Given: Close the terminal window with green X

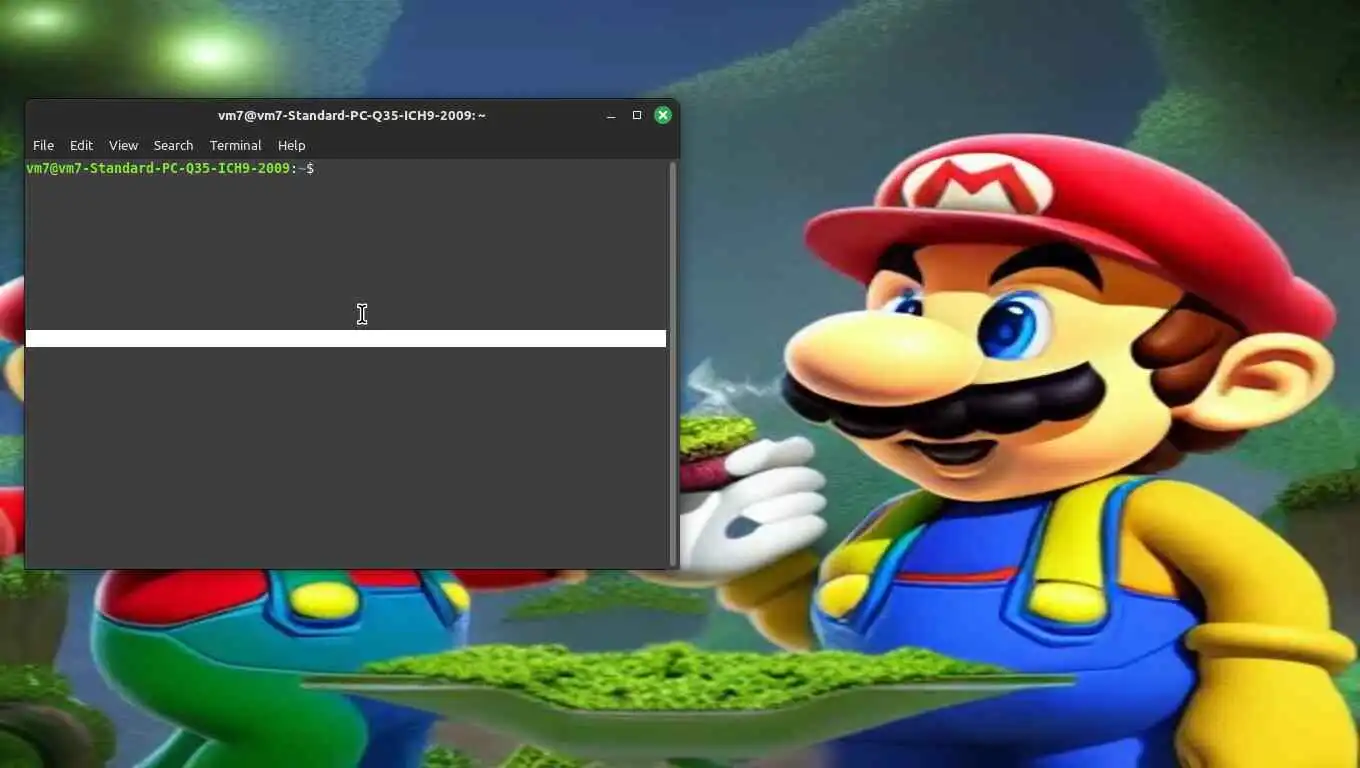Looking at the screenshot, I should pos(663,115).
